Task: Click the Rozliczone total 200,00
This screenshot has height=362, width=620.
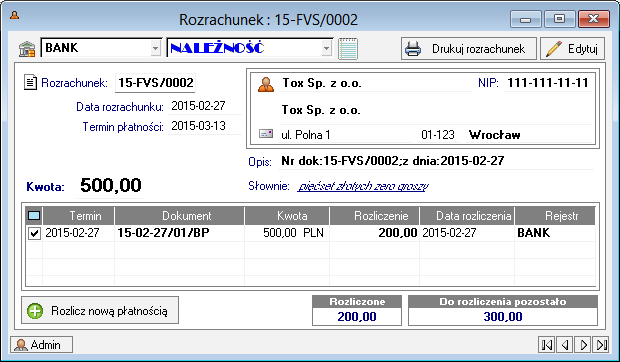Action: [x=357, y=317]
